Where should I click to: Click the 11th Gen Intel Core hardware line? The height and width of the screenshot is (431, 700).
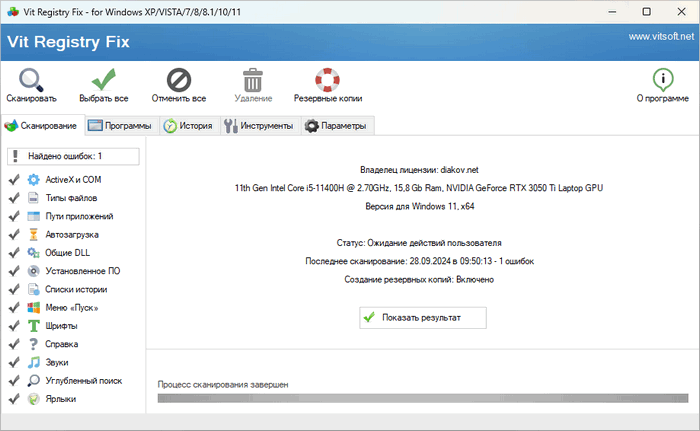click(419, 188)
